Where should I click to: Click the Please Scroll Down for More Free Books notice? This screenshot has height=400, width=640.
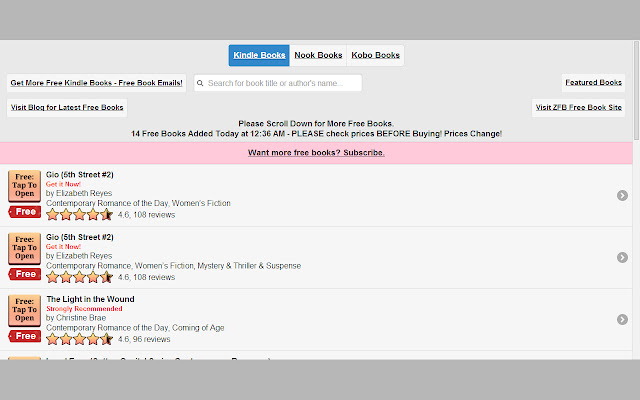pos(316,124)
